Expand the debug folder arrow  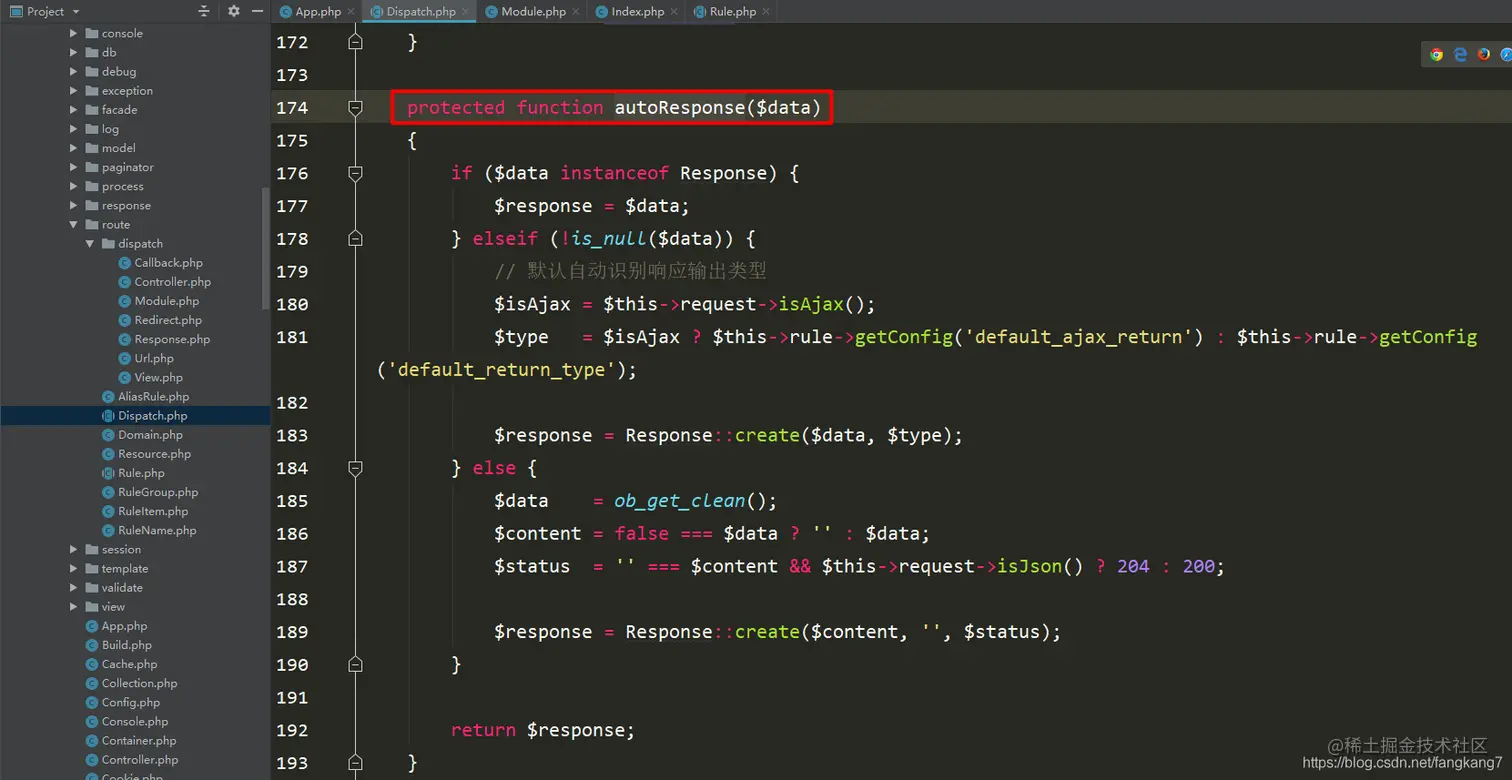[x=73, y=72]
